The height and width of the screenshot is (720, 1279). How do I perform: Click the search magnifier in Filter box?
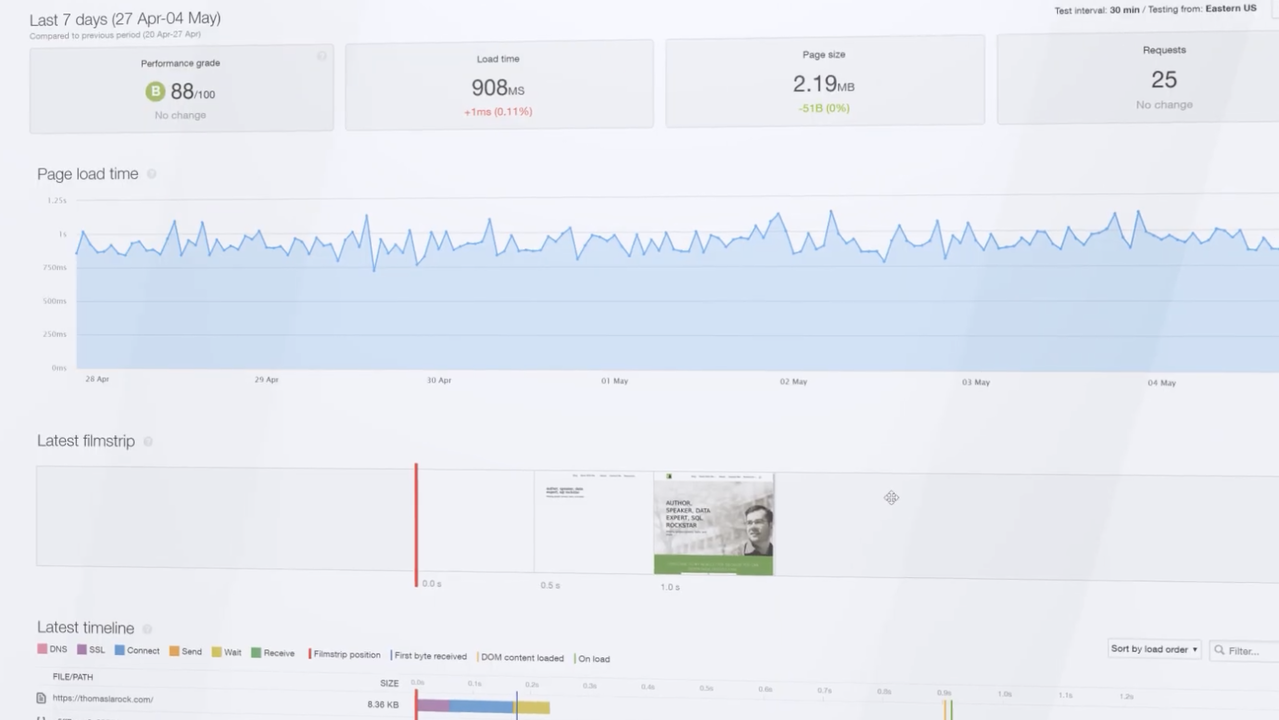1219,650
